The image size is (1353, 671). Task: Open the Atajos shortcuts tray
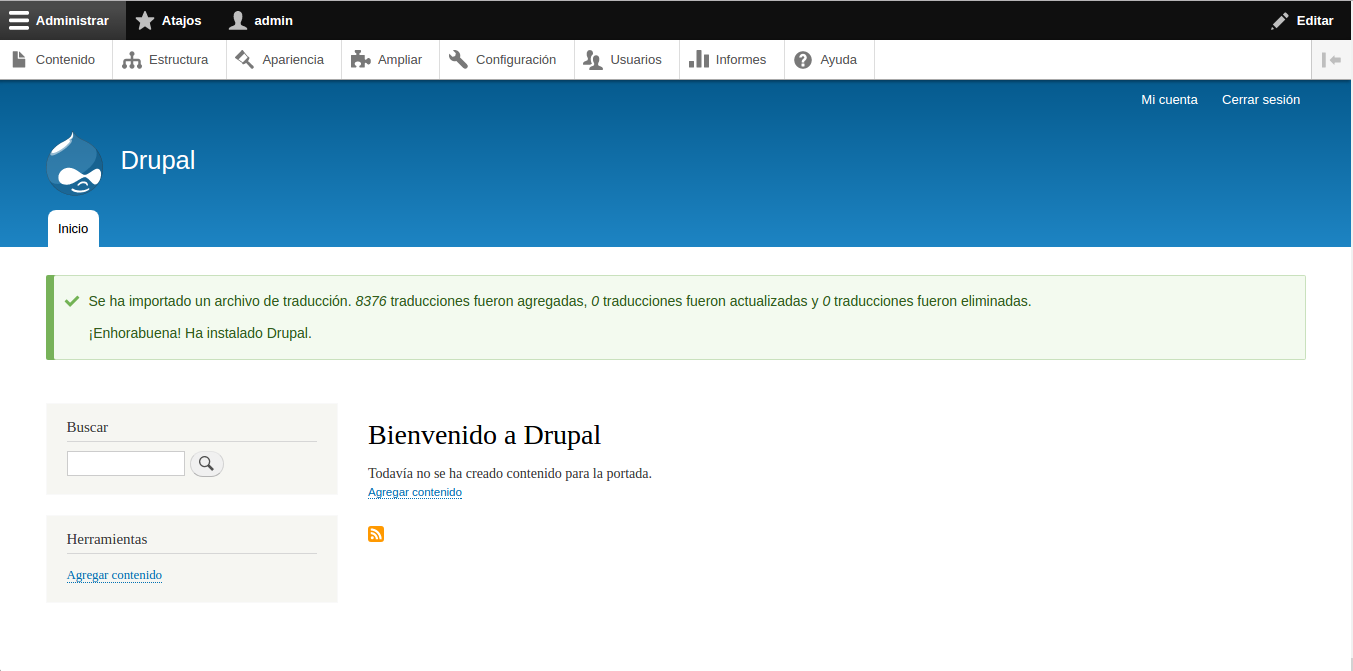tap(171, 20)
